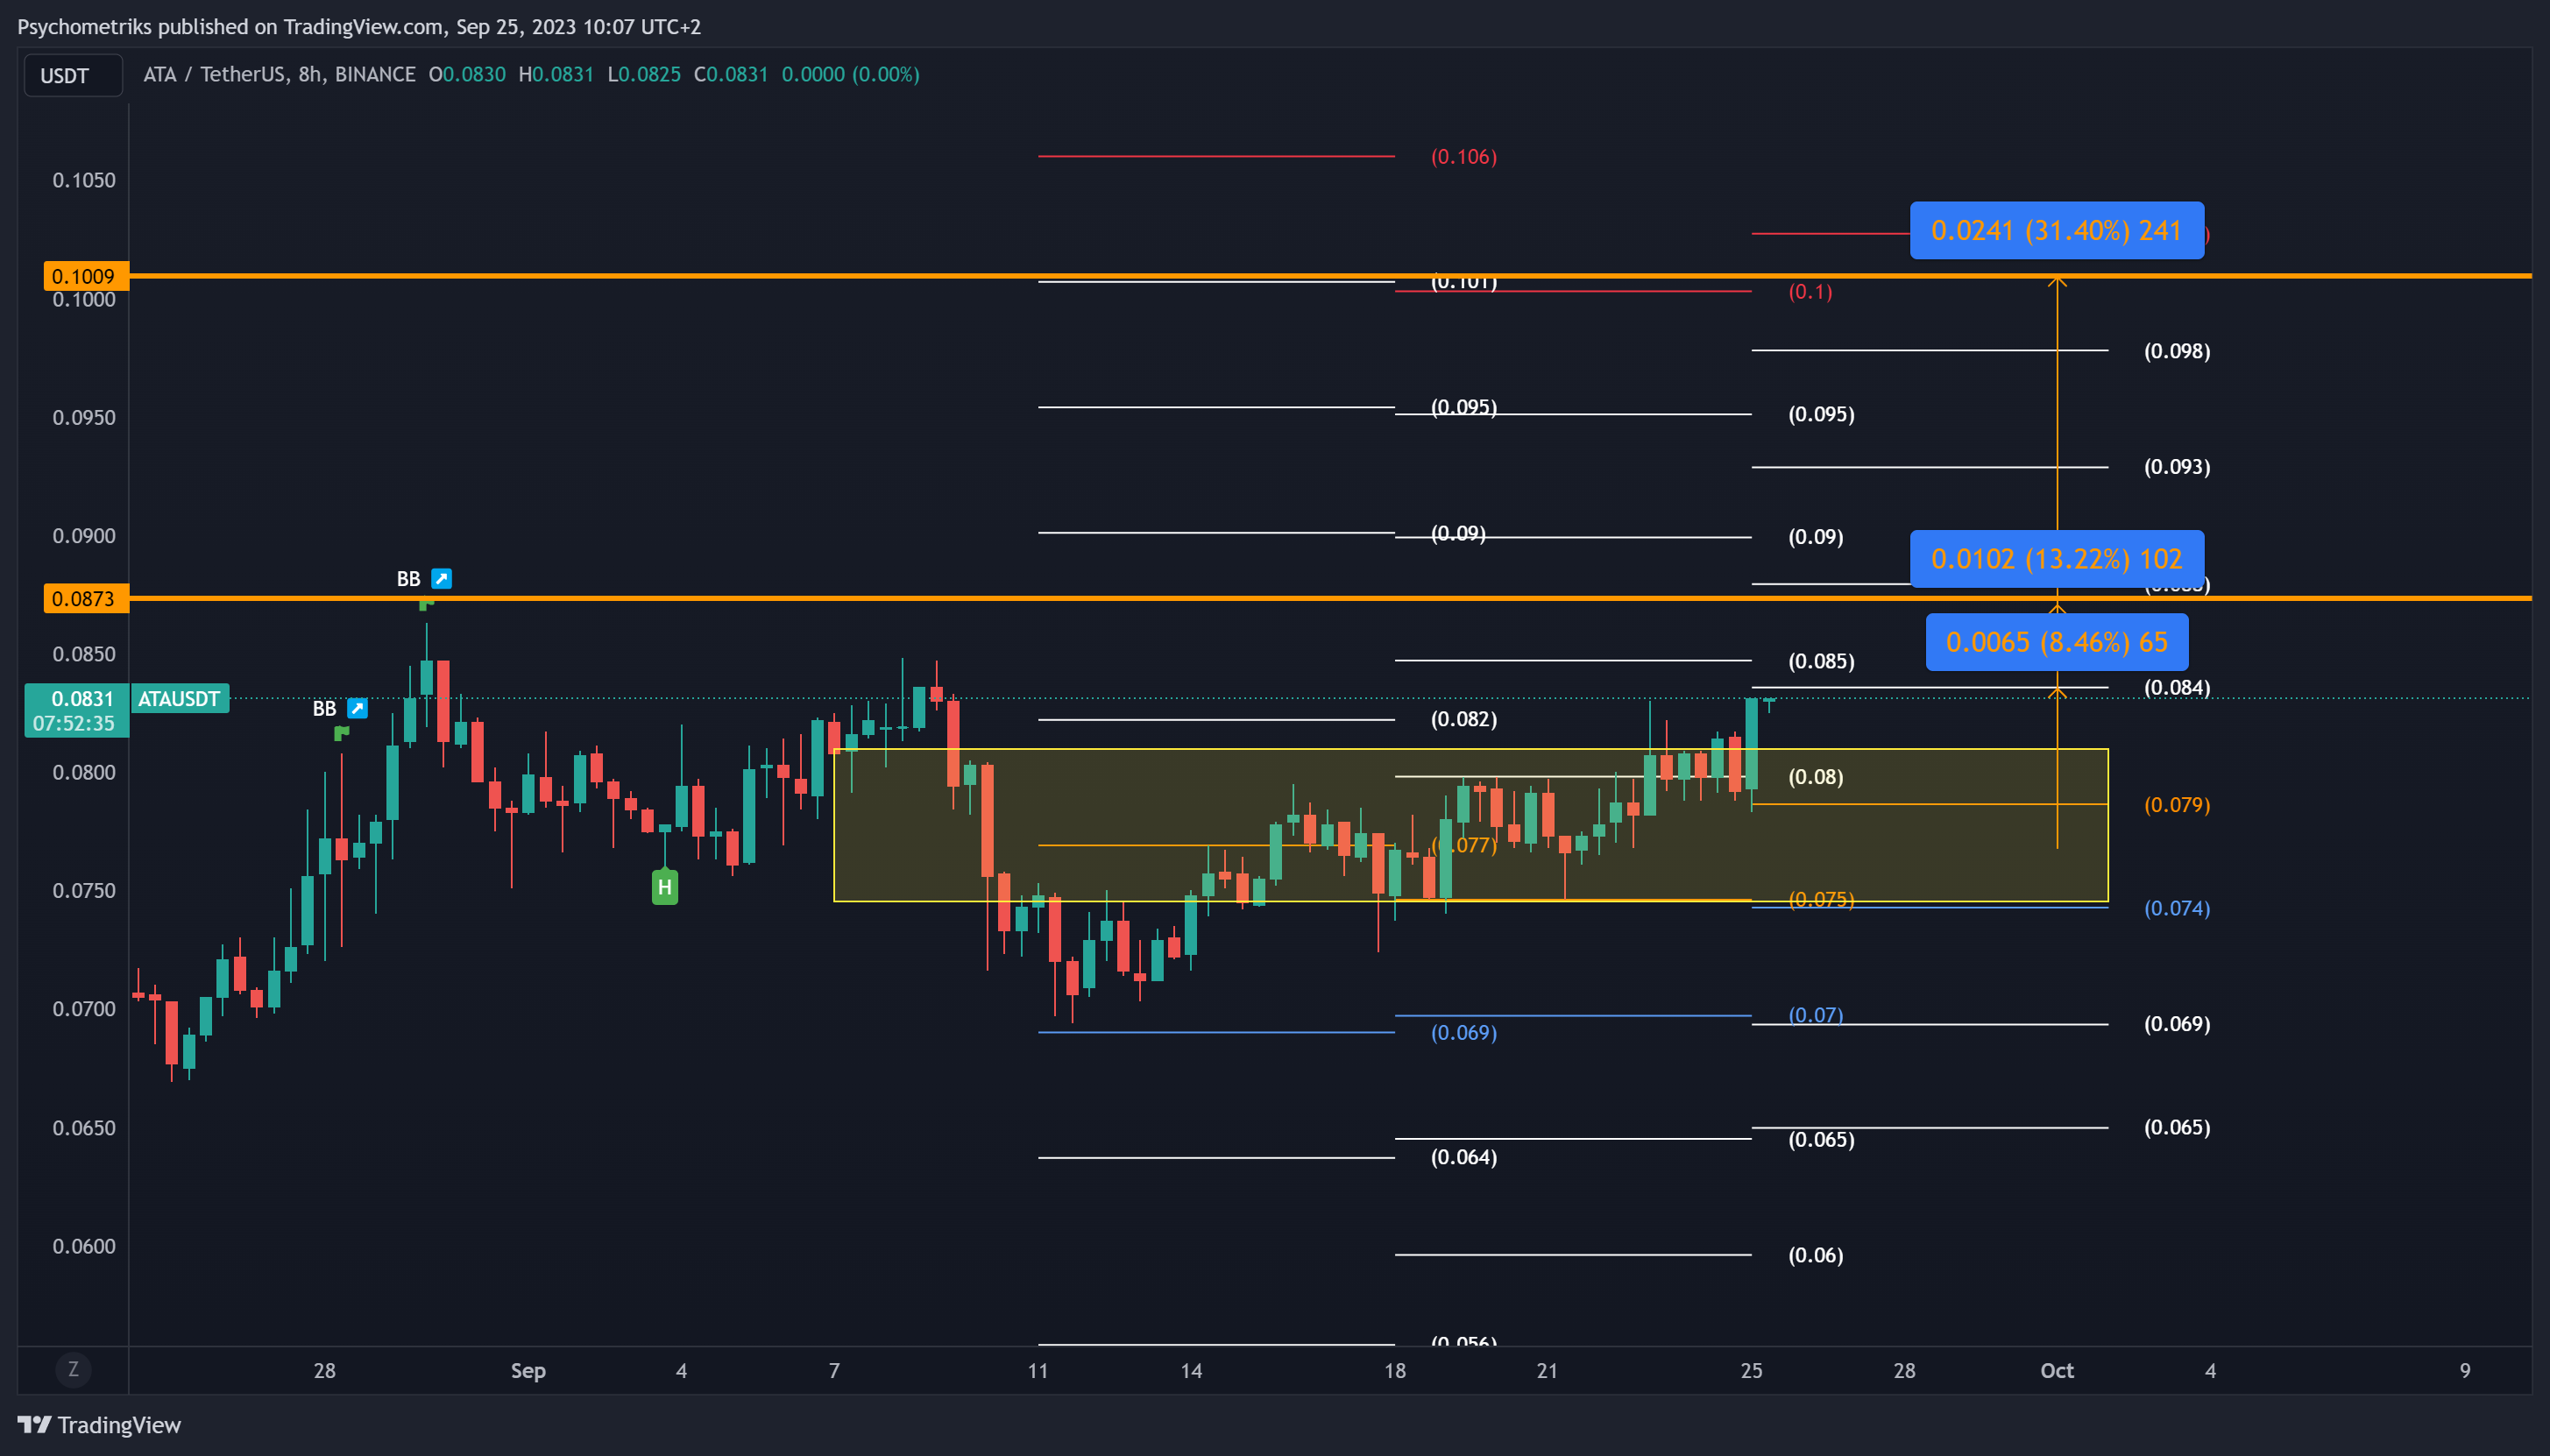
Task: Click the close value C0.0831
Action: 731,74
